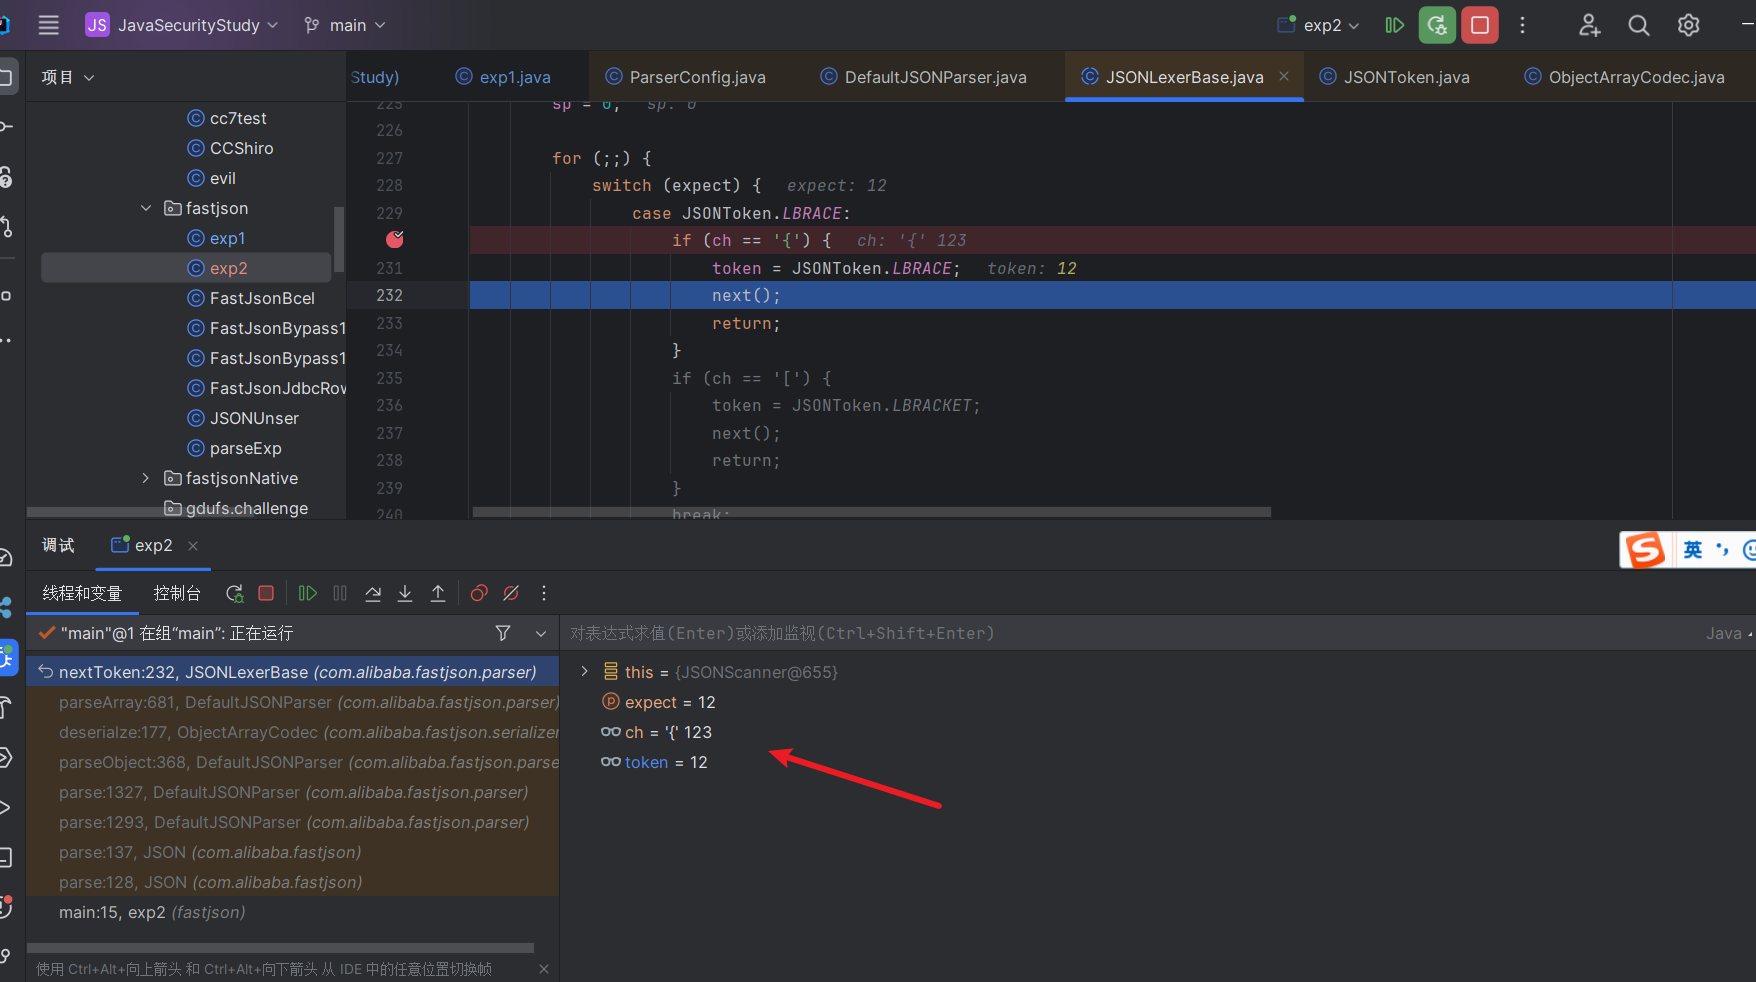Viewport: 1756px width, 982px height.
Task: Expand the fastjsonNative folder
Action: tap(146, 478)
